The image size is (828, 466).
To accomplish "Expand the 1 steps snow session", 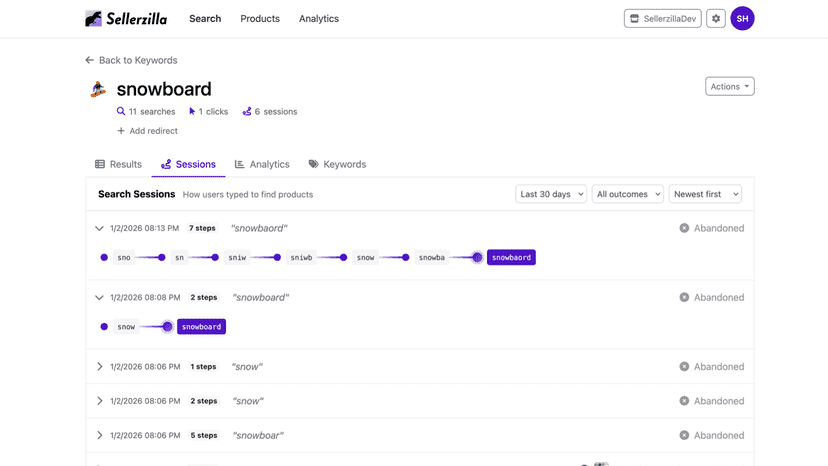I will [x=99, y=367].
